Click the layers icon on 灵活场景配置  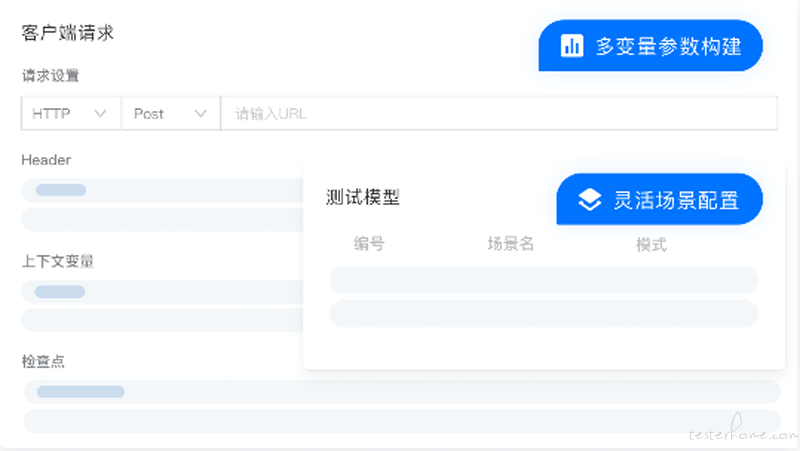[590, 199]
